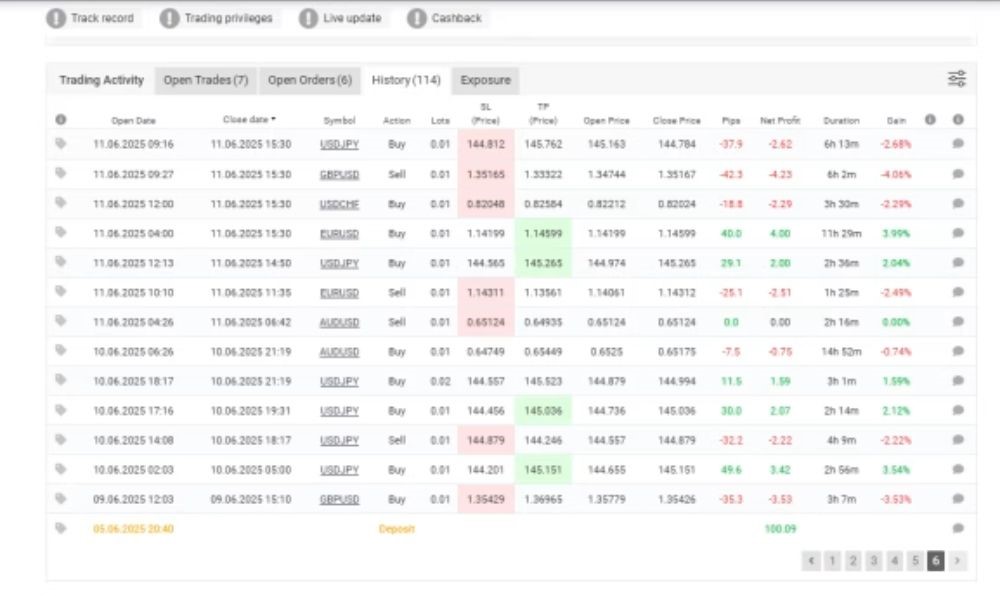Image resolution: width=1000 pixels, height=596 pixels.
Task: Go to page 1 in pagination
Action: point(832,561)
